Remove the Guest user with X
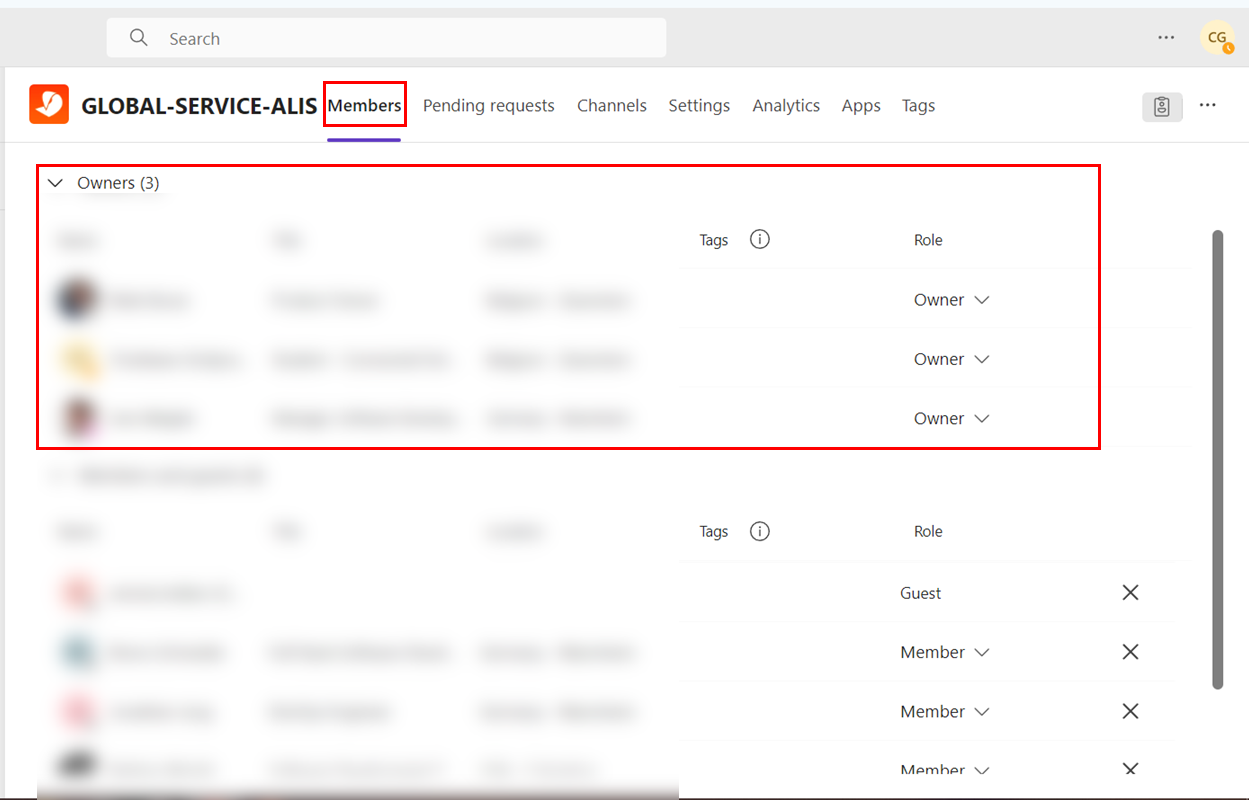 (1130, 593)
